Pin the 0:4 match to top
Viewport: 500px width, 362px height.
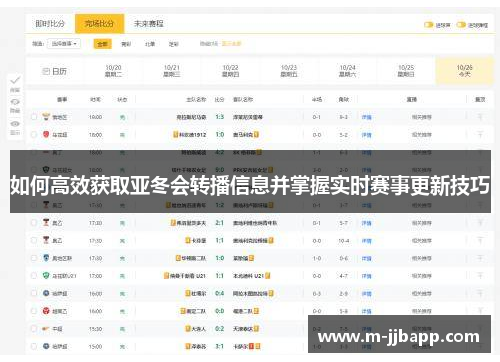[480, 293]
